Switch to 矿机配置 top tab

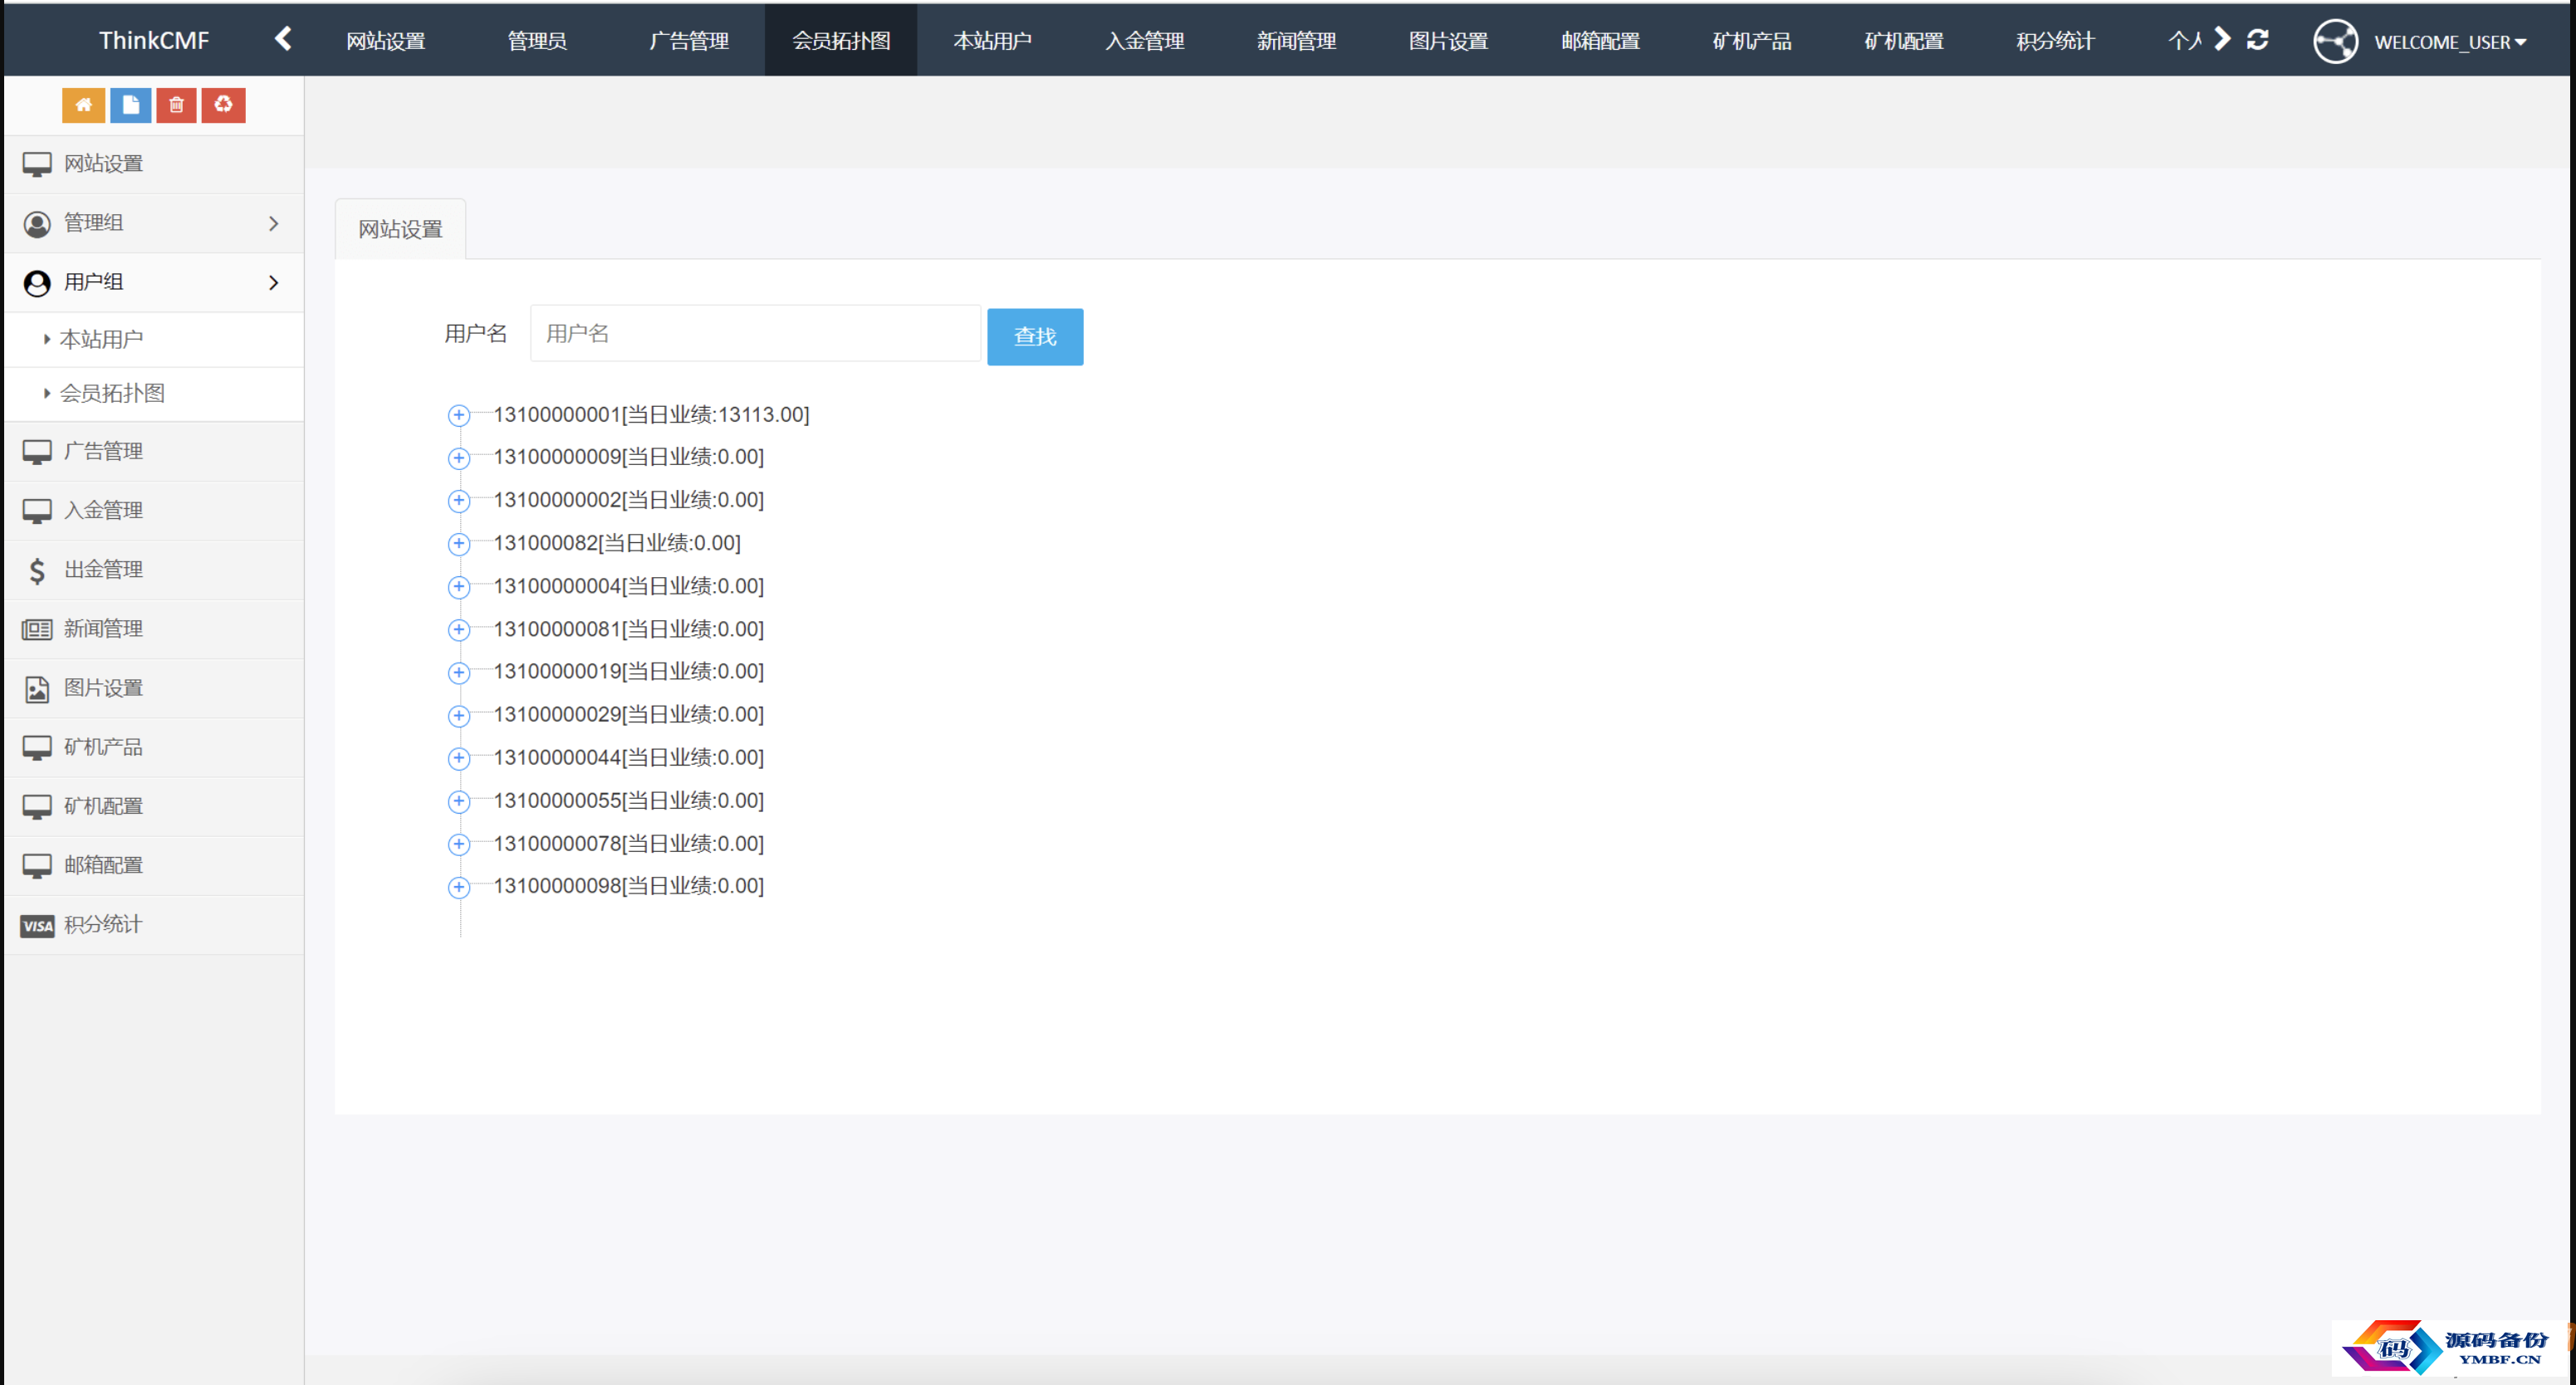click(x=1904, y=40)
